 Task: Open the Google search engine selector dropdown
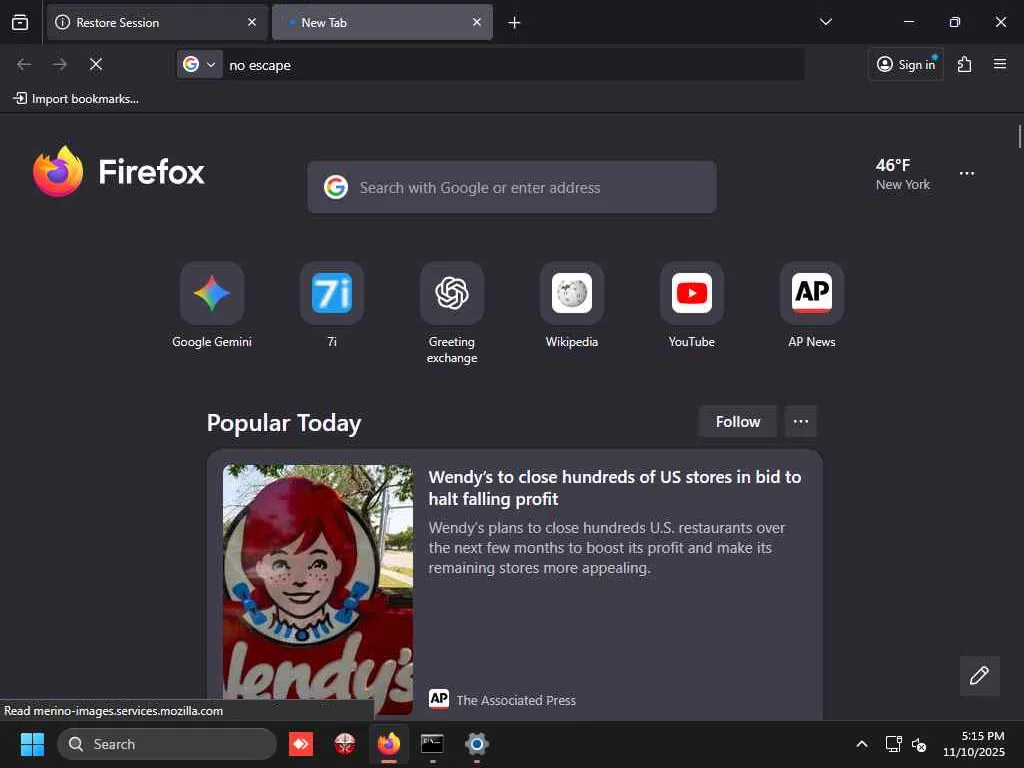[199, 64]
